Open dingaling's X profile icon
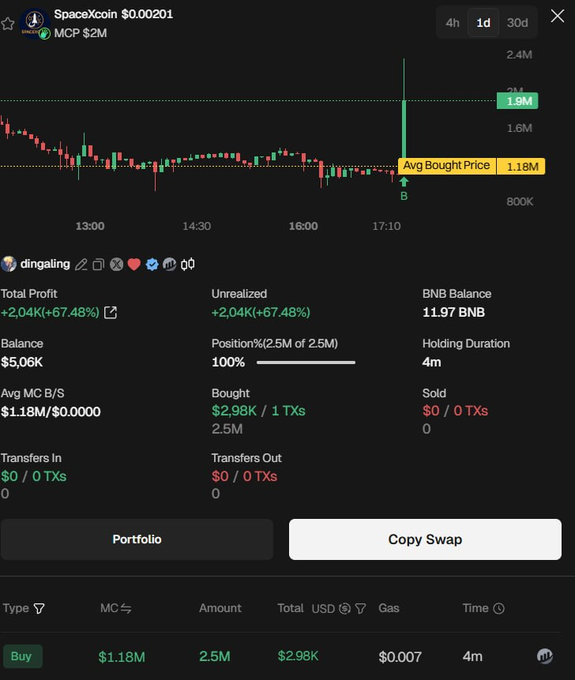Screen dimensions: 575x680 pos(116,264)
